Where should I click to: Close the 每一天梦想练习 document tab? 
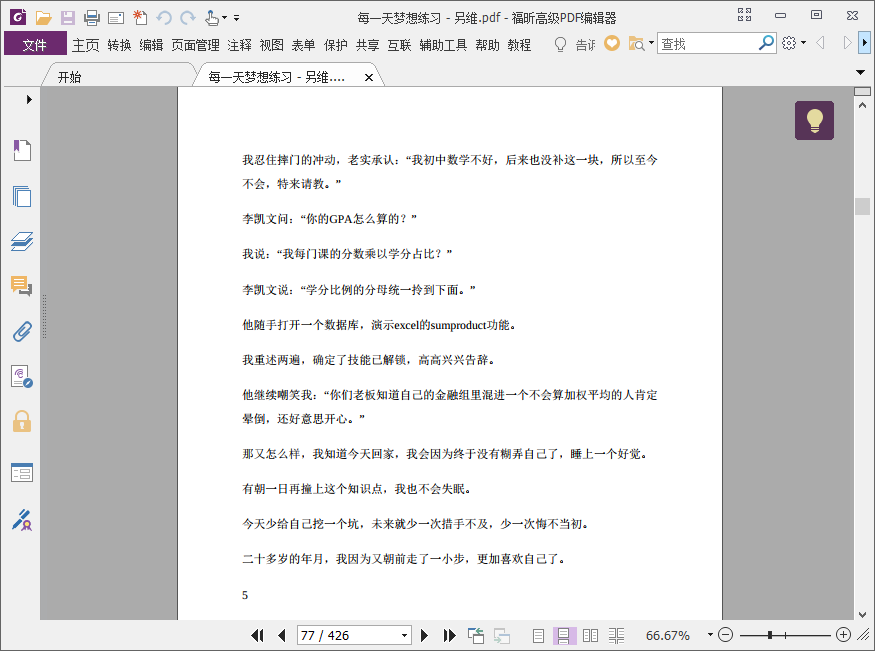pyautogui.click(x=369, y=78)
